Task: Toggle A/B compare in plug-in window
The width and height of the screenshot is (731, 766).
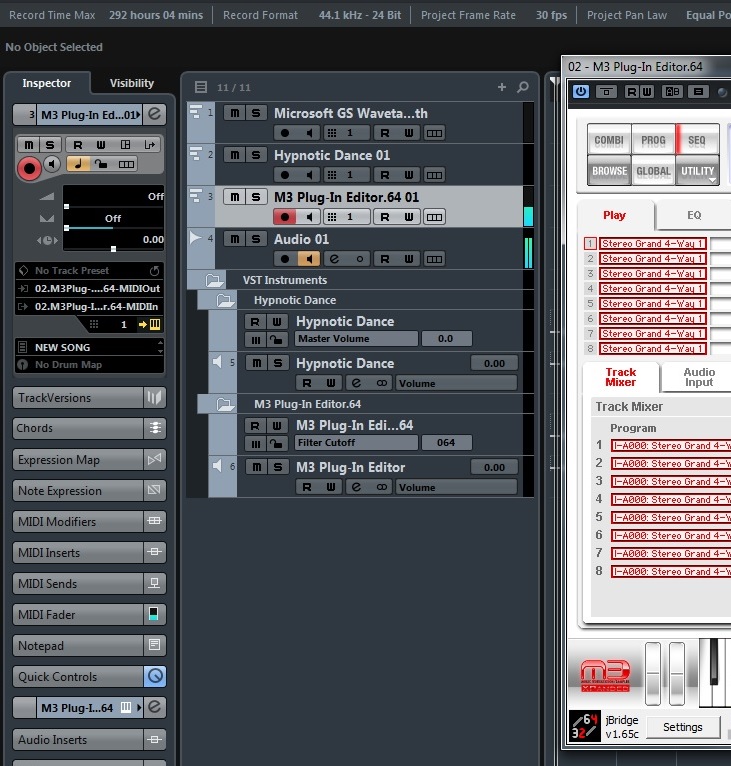Action: 672,91
